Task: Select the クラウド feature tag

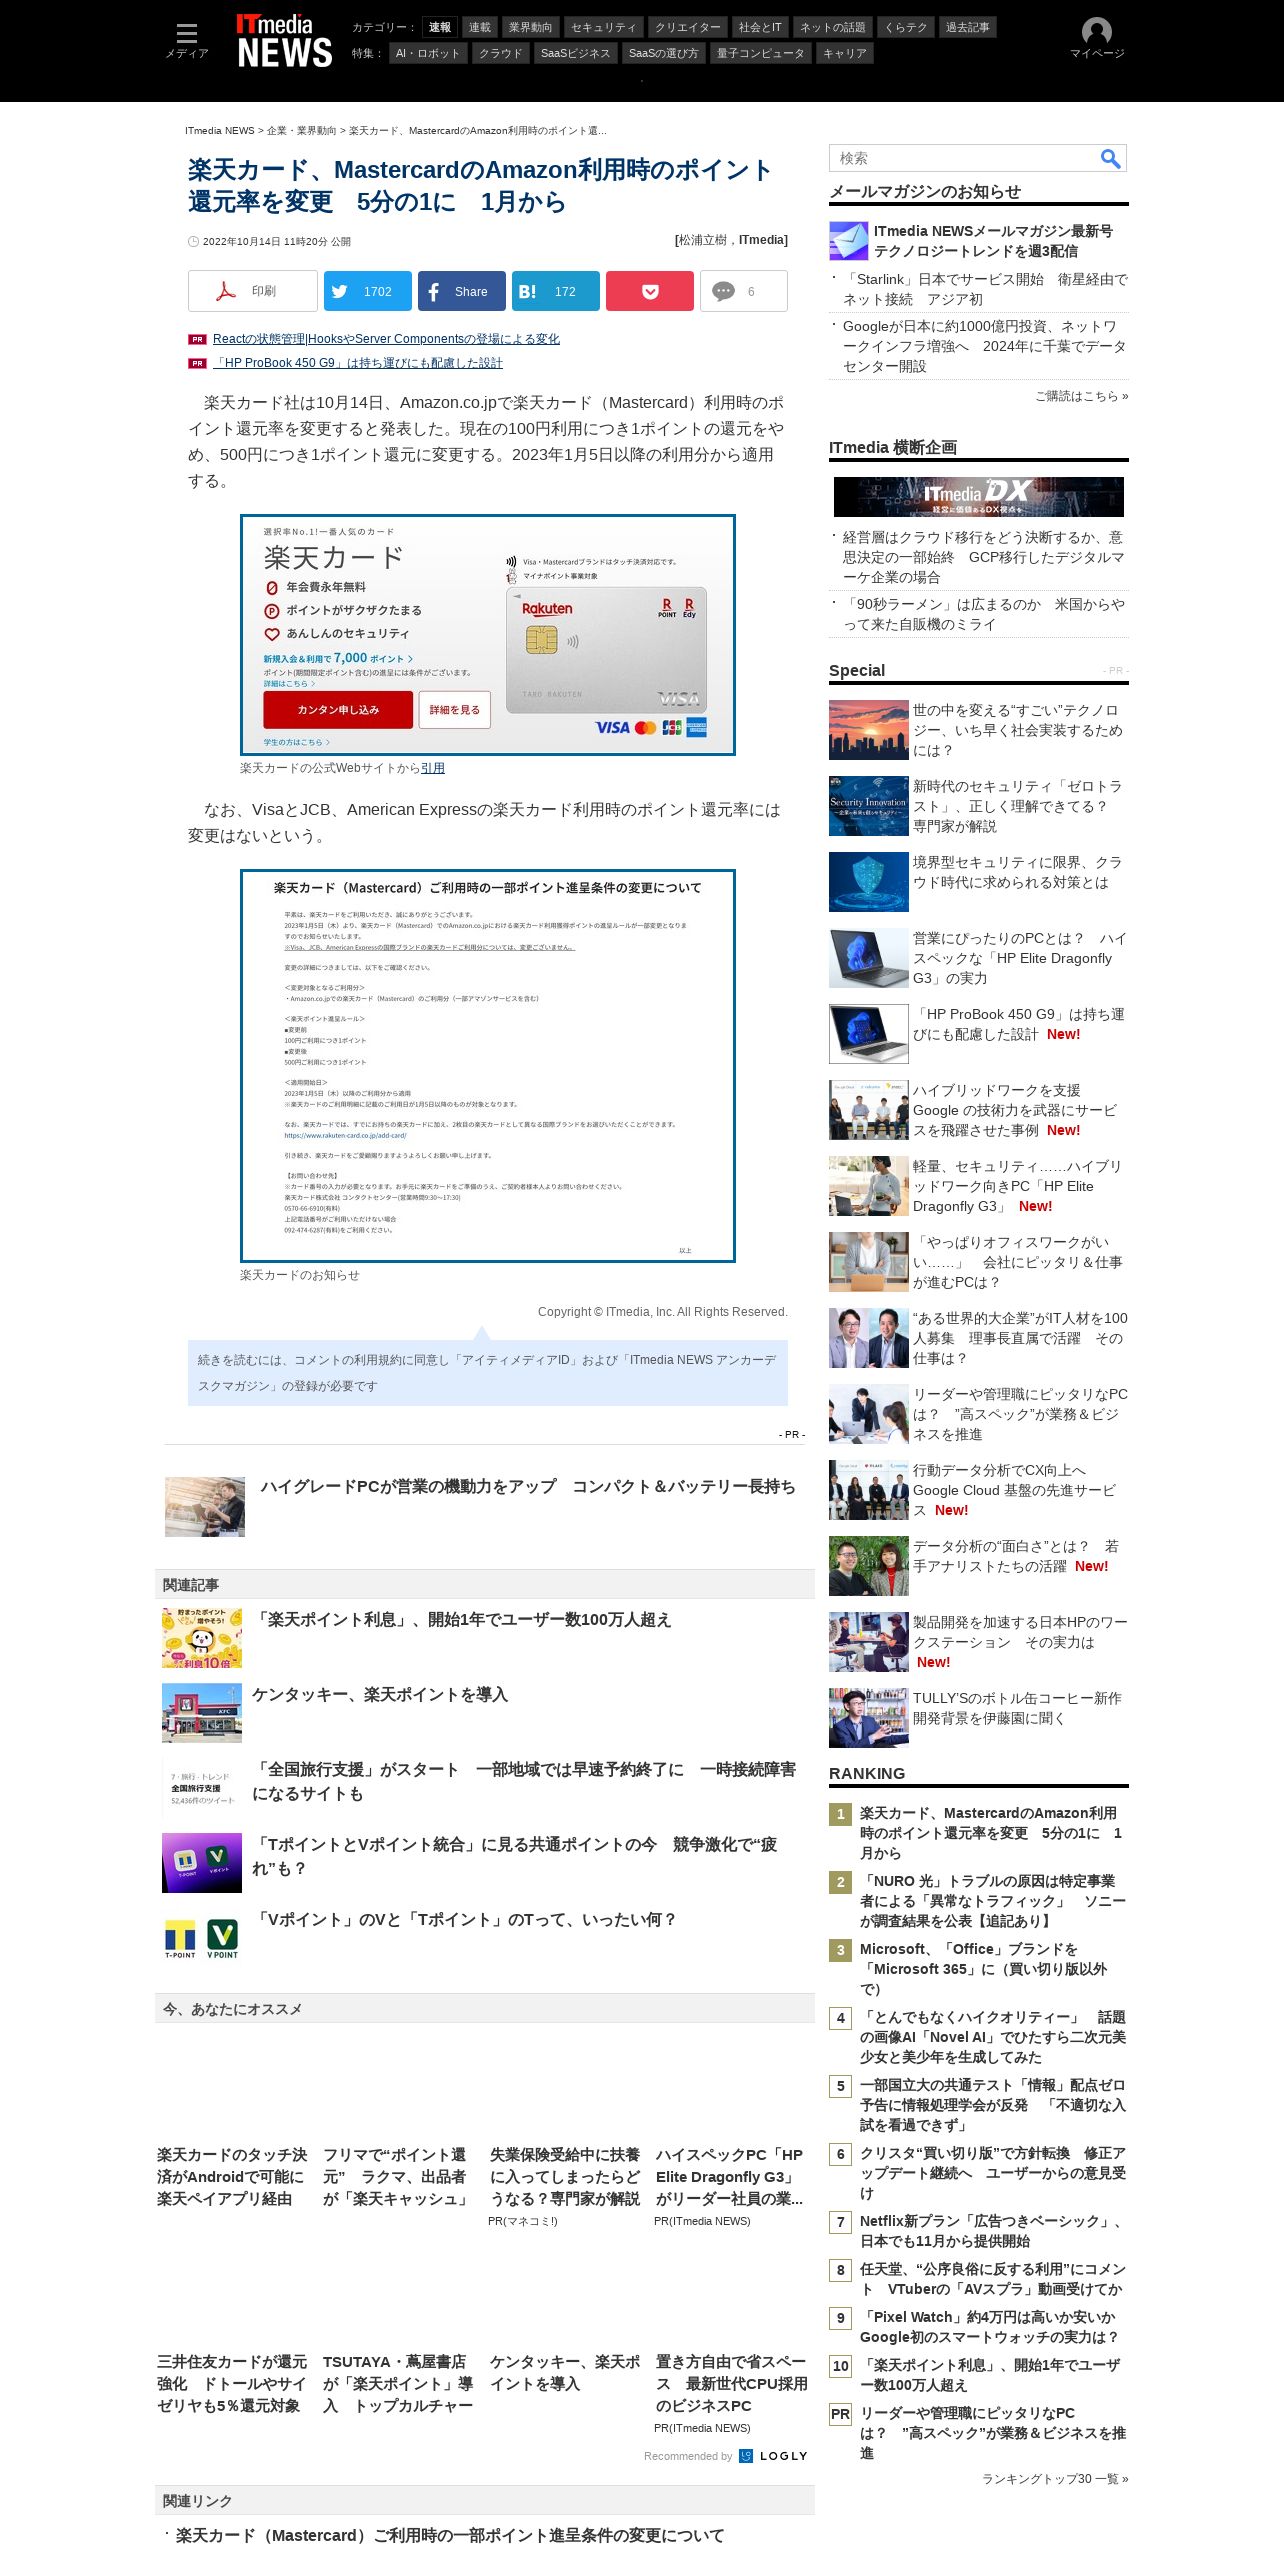Action: click(500, 53)
